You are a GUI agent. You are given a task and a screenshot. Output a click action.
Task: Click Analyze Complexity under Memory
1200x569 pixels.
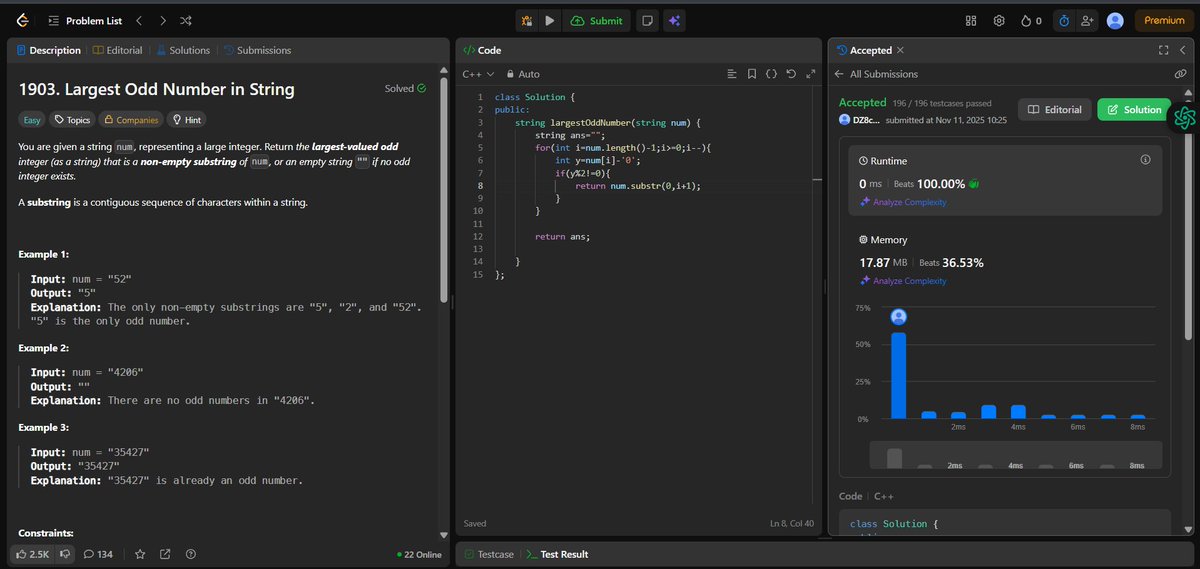click(903, 281)
